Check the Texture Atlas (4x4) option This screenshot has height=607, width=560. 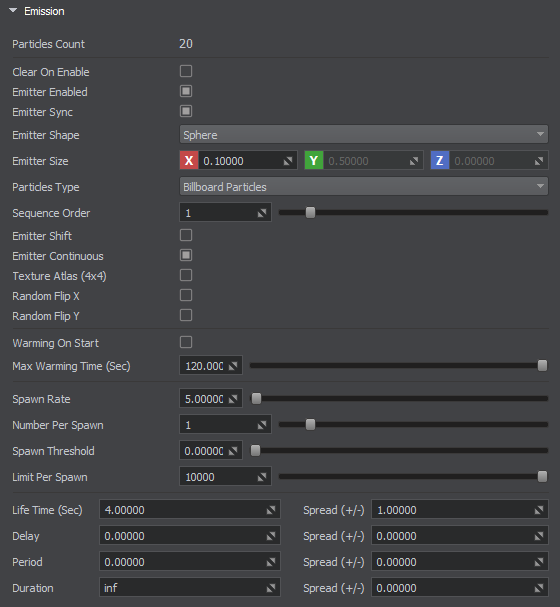tap(186, 275)
